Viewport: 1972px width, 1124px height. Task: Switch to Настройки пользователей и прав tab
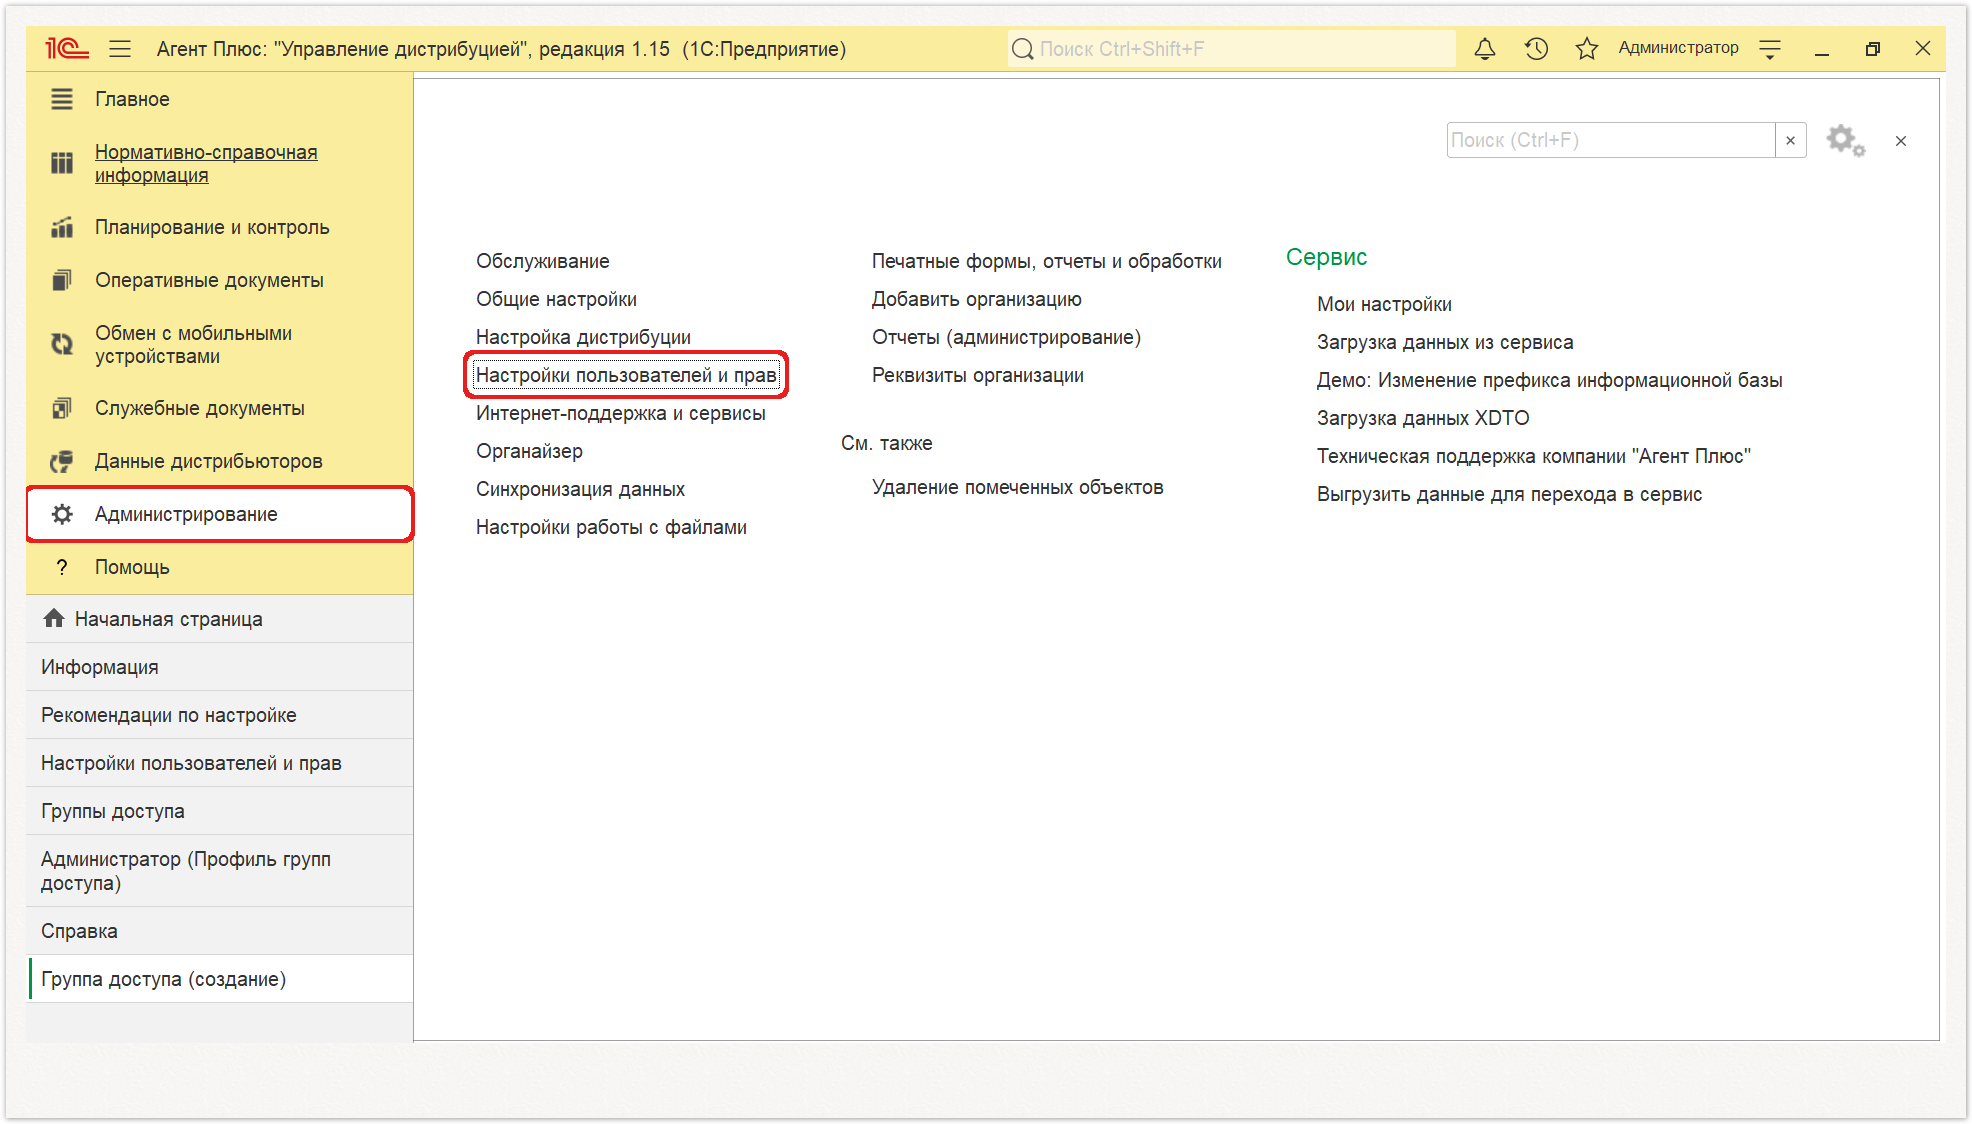click(220, 763)
